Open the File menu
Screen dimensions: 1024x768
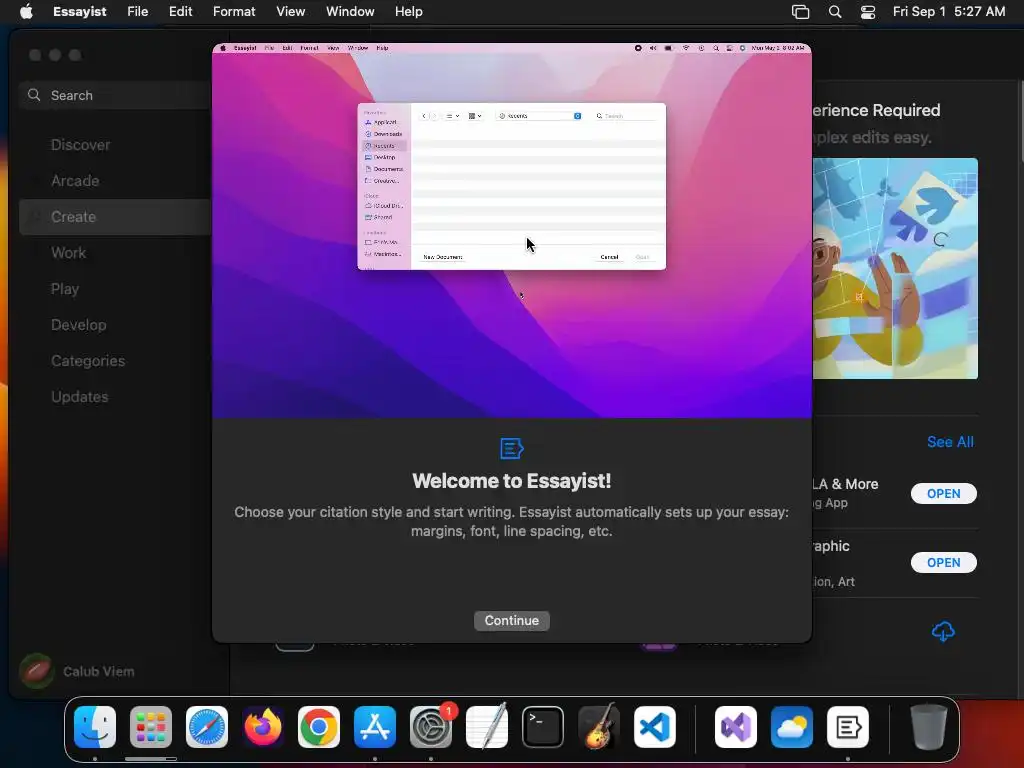click(x=137, y=11)
